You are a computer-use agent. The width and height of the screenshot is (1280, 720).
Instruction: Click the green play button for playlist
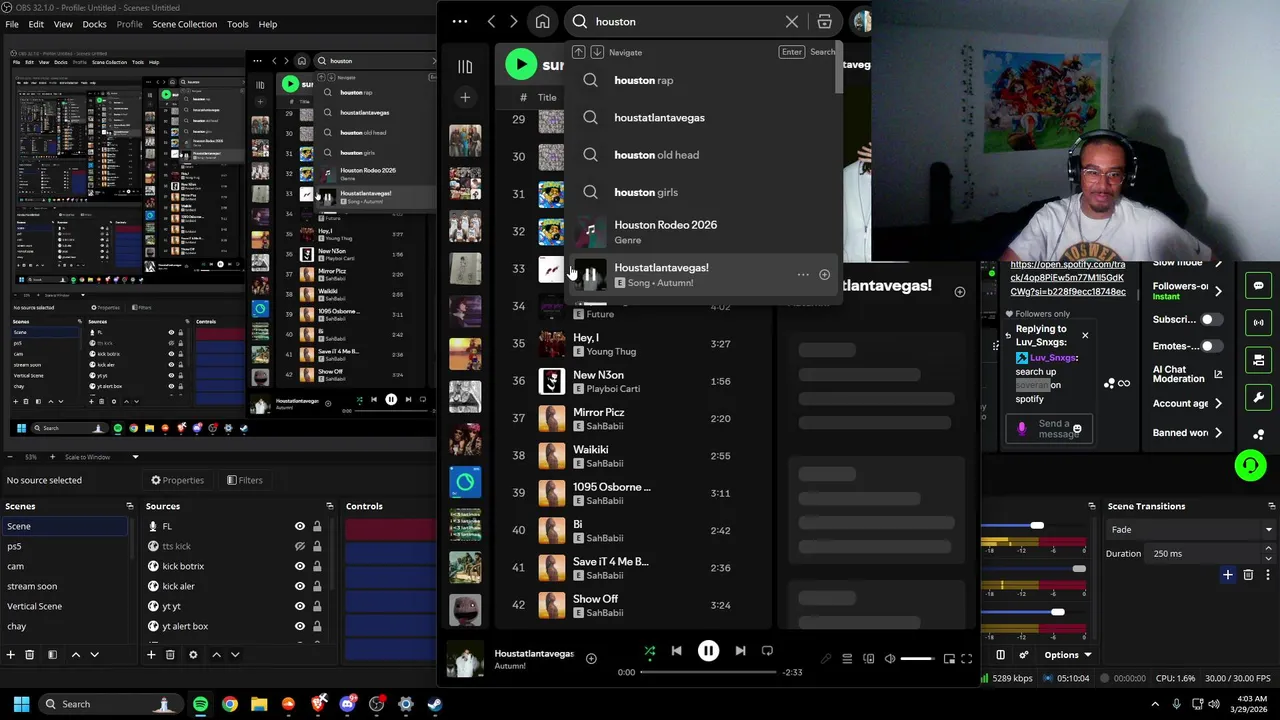[x=520, y=64]
